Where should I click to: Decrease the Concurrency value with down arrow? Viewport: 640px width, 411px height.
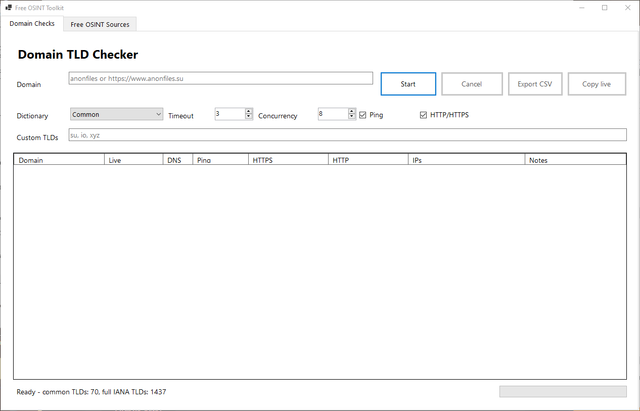[x=352, y=116]
